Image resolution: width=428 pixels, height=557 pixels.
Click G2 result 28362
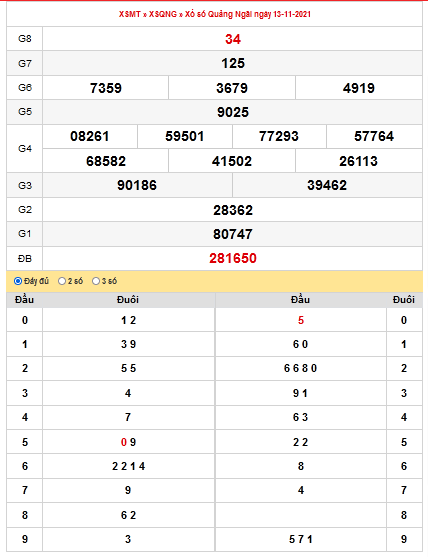tap(233, 210)
